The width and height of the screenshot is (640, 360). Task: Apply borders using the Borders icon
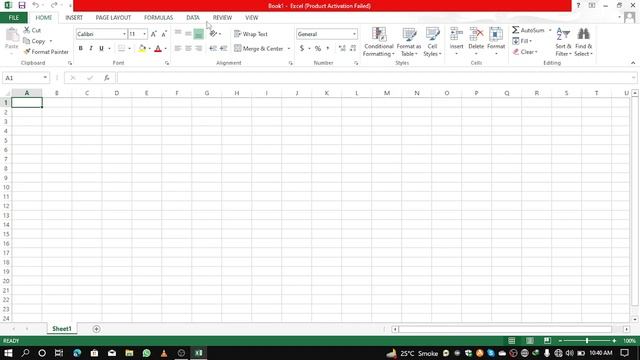pos(122,48)
